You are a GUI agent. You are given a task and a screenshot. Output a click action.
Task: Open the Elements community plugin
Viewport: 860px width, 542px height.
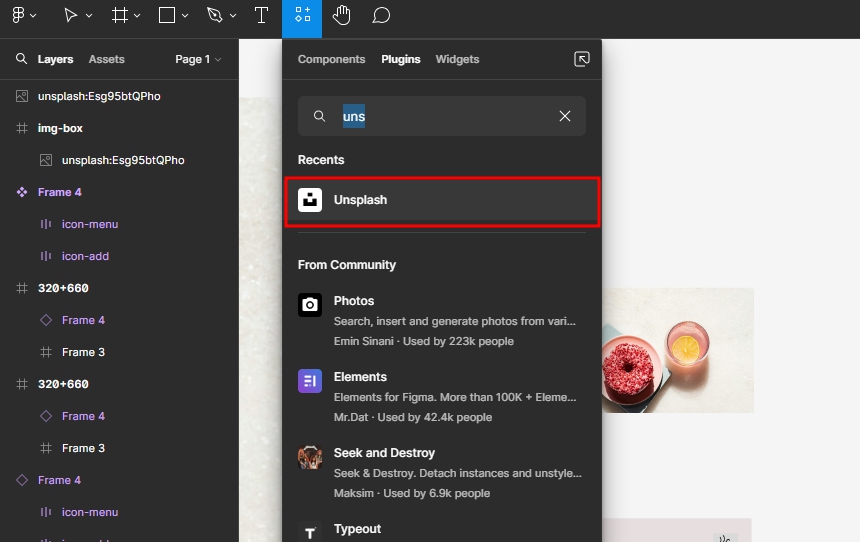coord(442,397)
